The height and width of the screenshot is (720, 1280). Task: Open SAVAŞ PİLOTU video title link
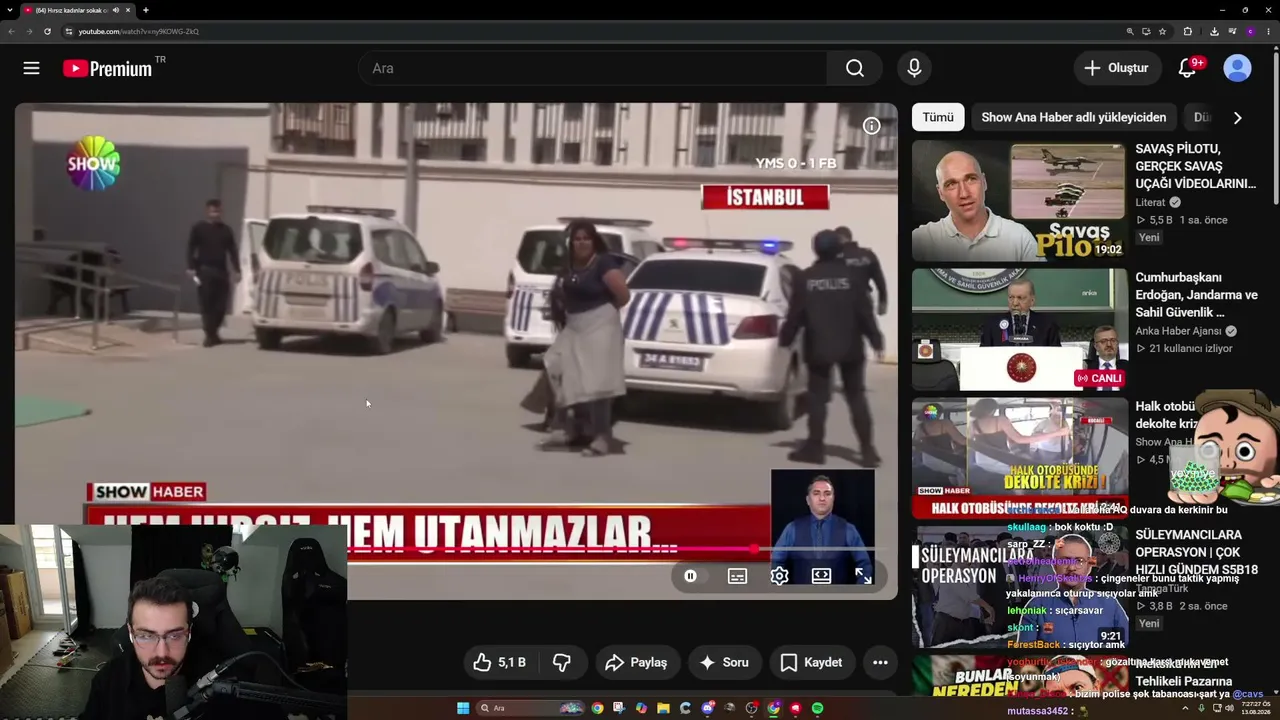coord(1195,166)
